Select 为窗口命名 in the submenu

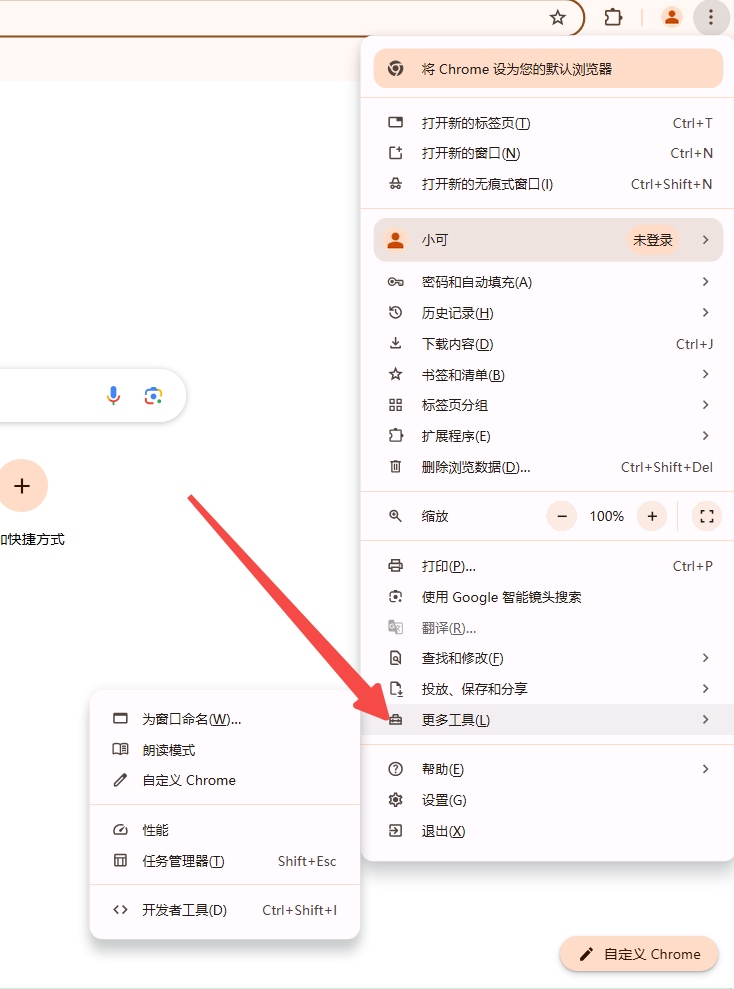225,719
